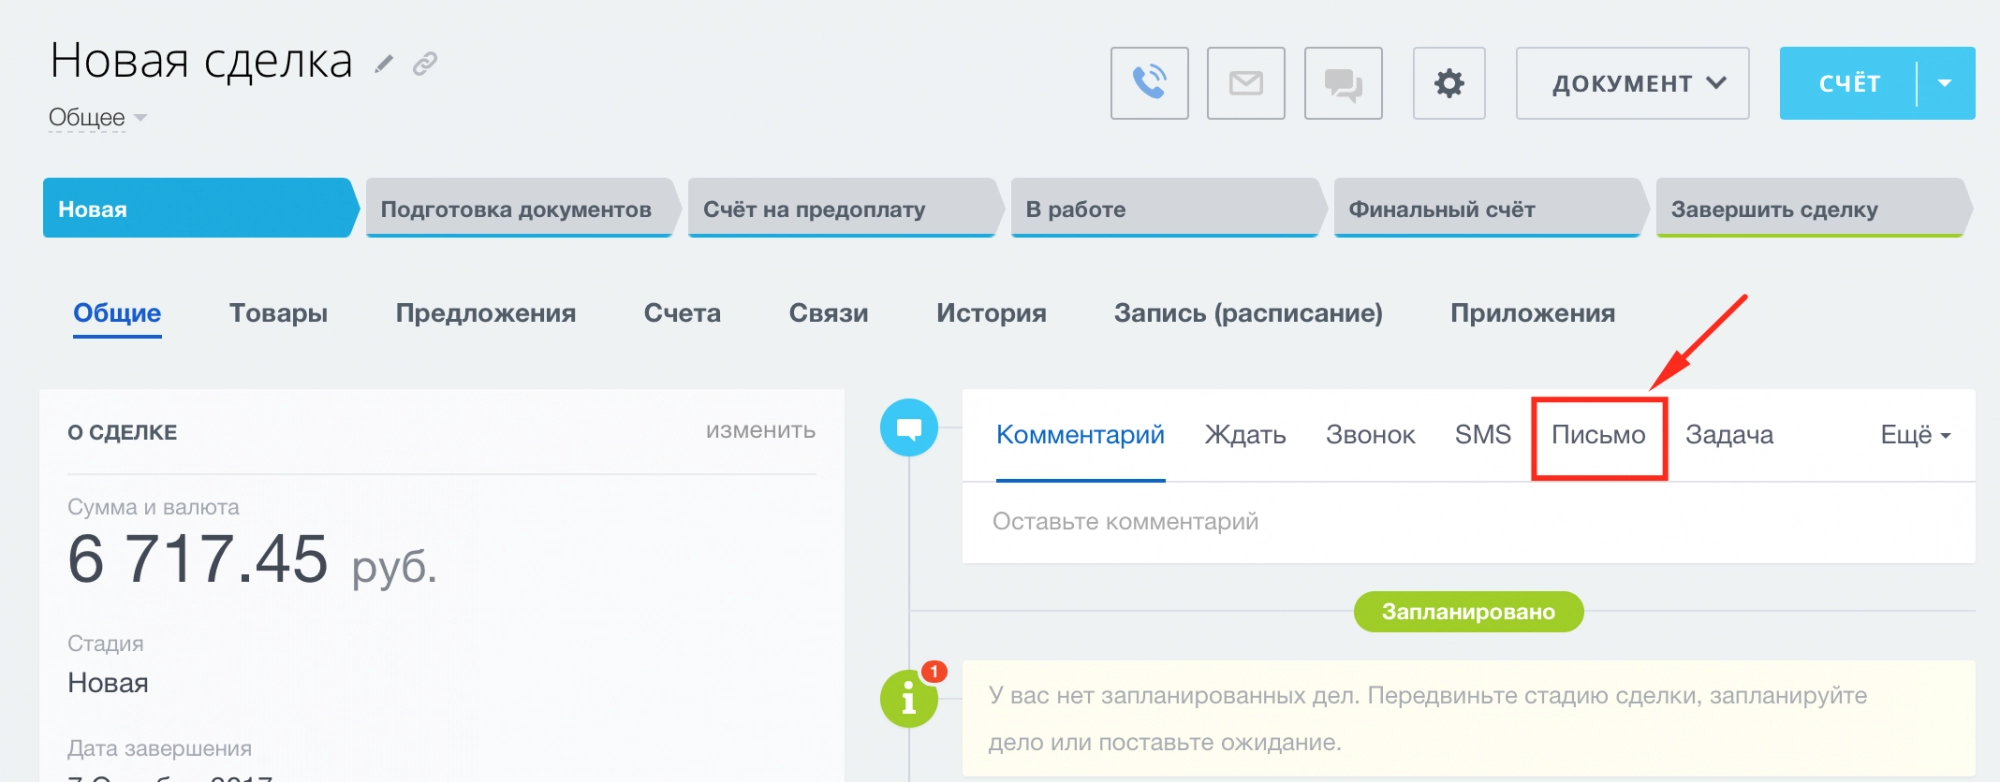Click the изменить link in О сделке
2000x782 pixels.
760,431
